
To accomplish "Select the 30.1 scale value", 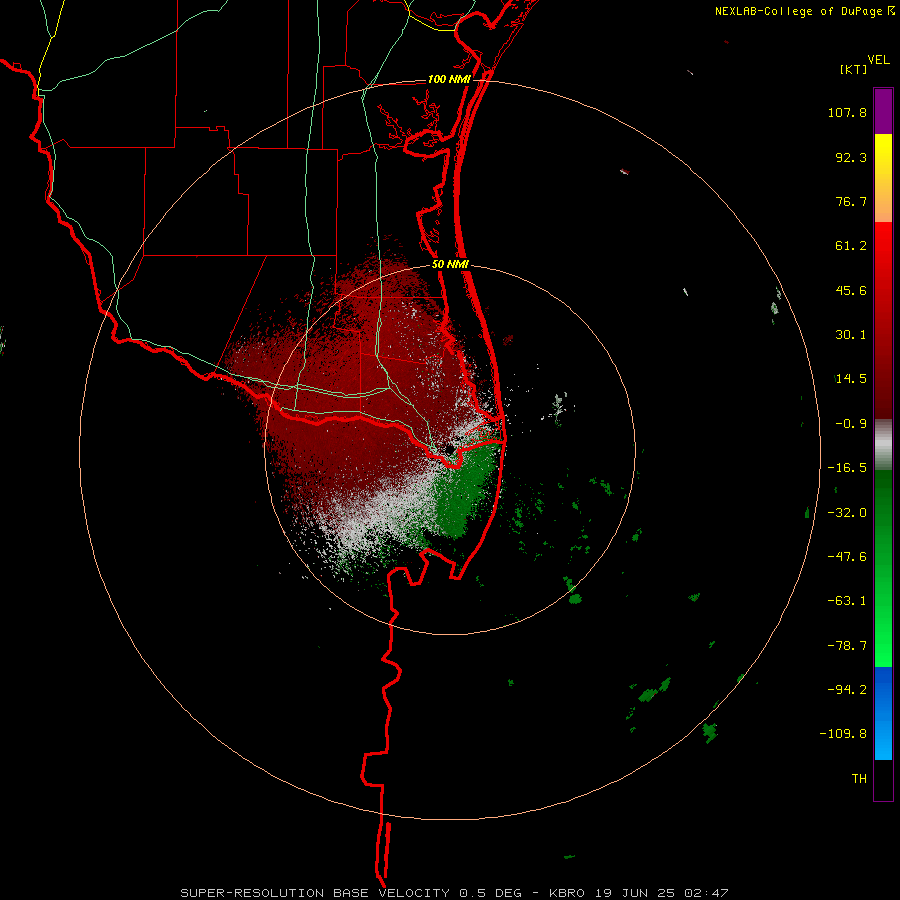I will (x=851, y=335).
